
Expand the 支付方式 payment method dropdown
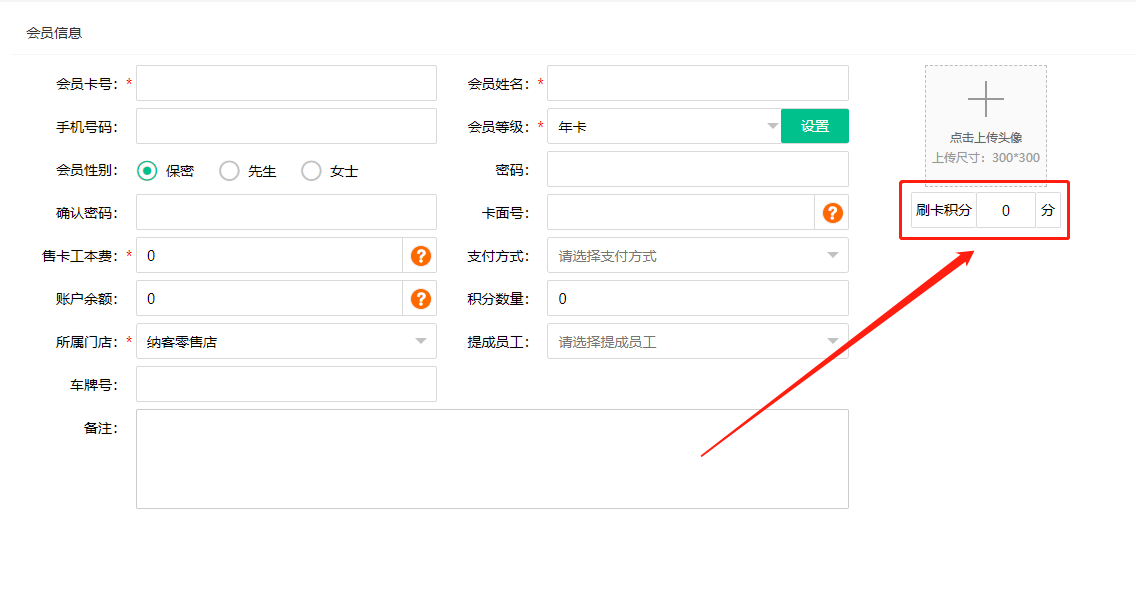pos(697,256)
